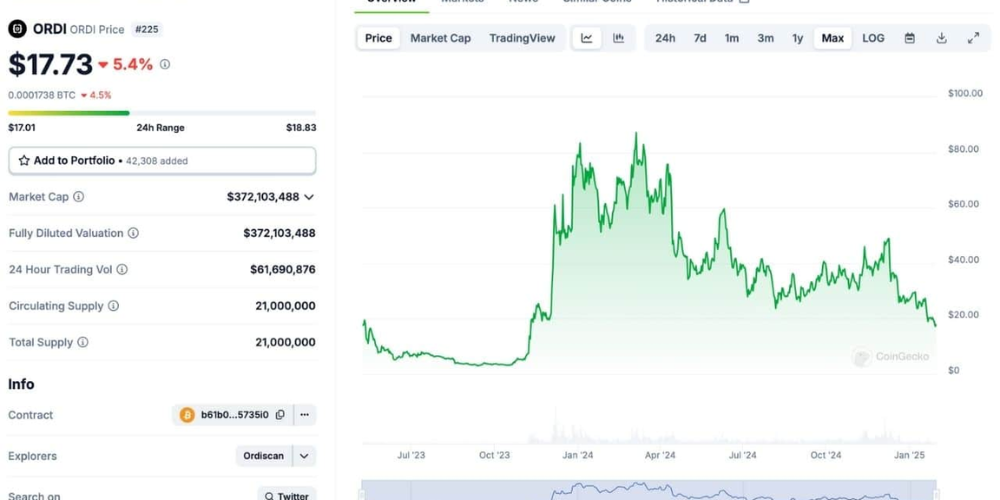The height and width of the screenshot is (500, 1000).
Task: Expand the Market Cap value chevron
Action: click(x=309, y=197)
